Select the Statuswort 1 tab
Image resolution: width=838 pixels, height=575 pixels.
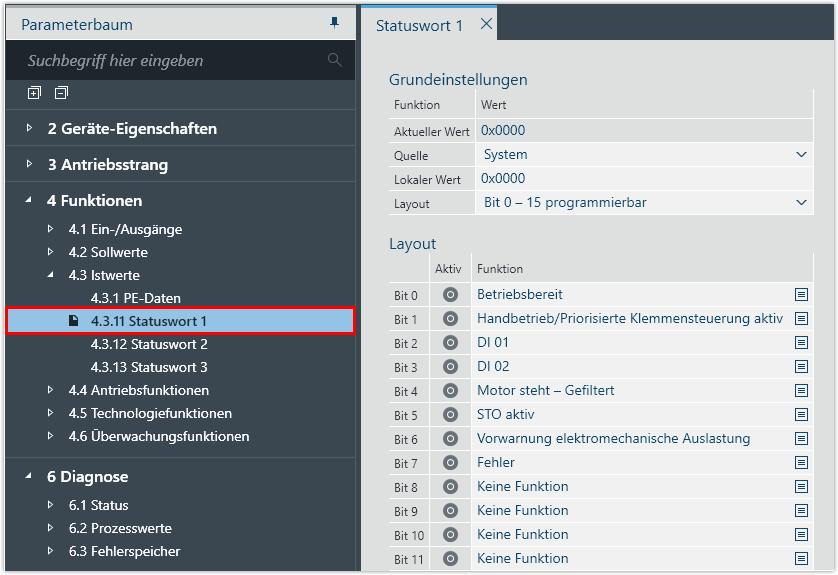419,25
